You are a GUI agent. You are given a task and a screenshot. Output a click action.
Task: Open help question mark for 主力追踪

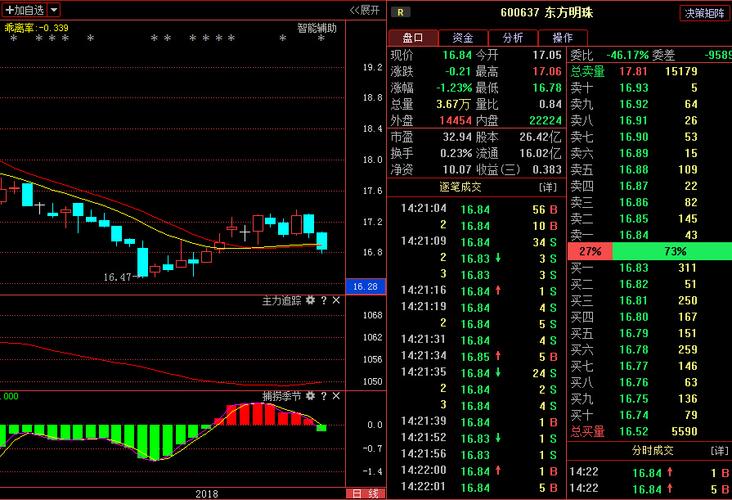pyautogui.click(x=324, y=301)
